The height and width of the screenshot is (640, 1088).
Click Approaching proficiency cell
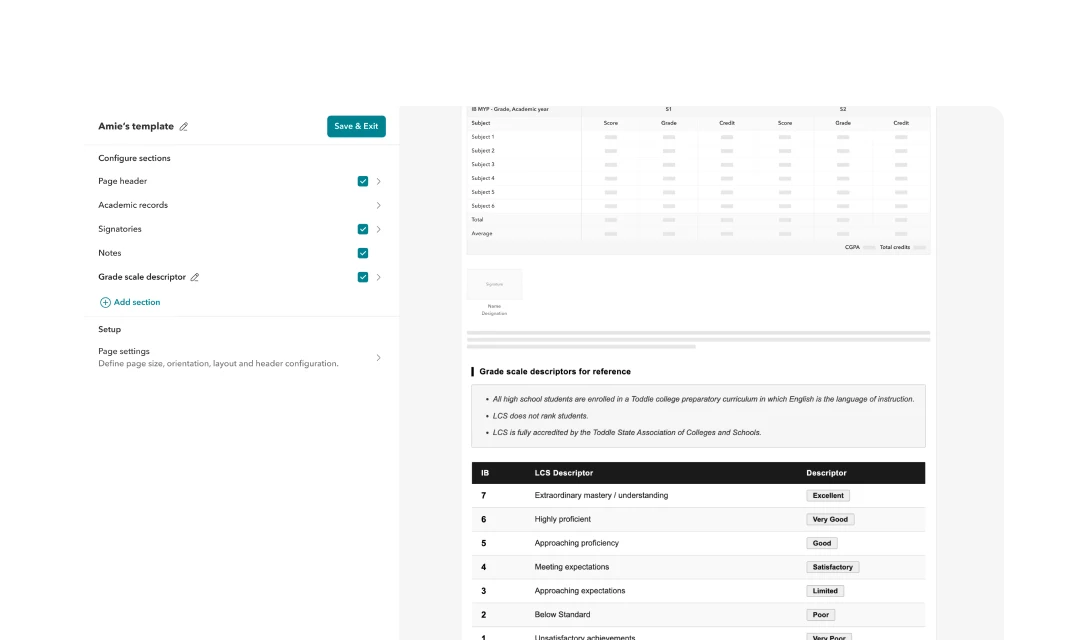tap(576, 543)
